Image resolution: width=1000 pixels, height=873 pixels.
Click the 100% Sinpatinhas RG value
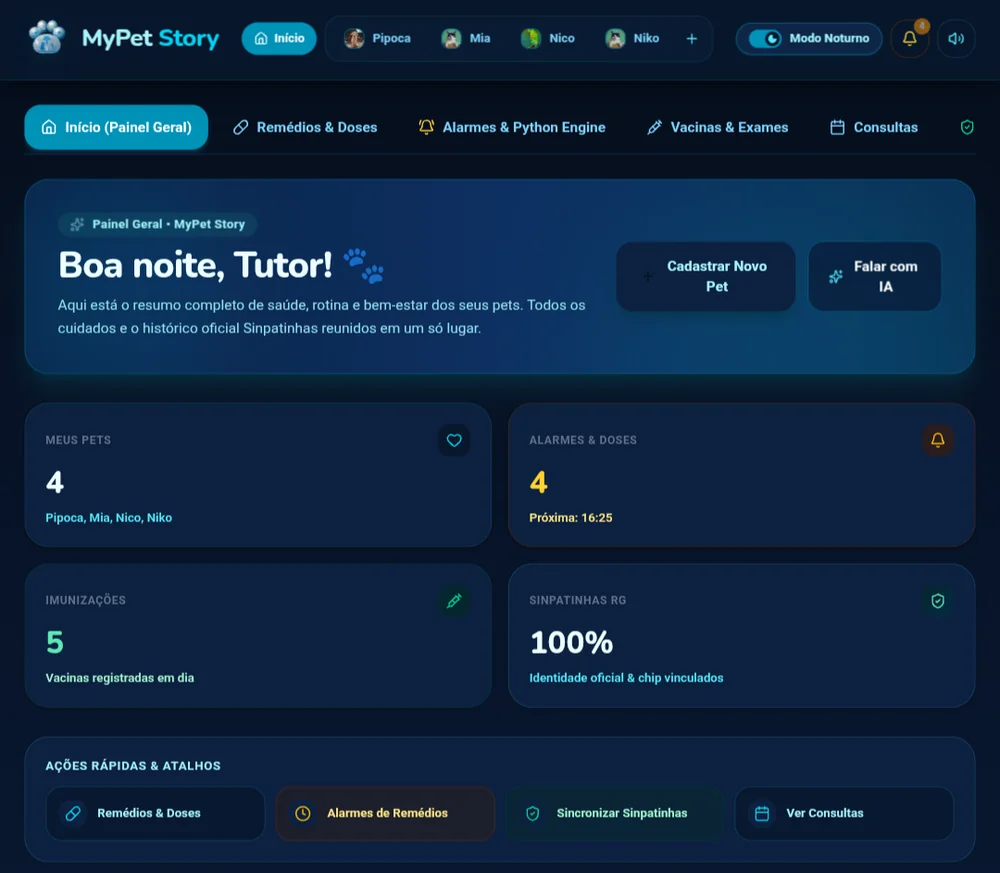(571, 642)
